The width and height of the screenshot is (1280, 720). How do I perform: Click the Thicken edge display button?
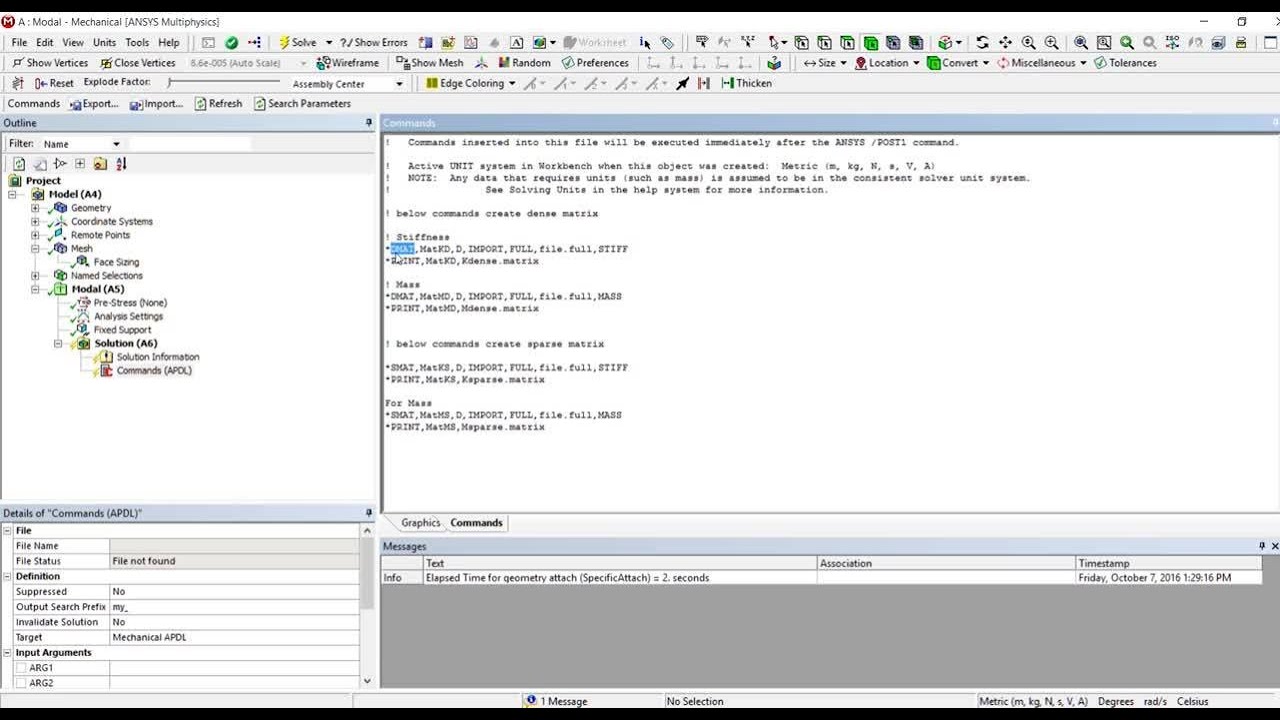[746, 84]
